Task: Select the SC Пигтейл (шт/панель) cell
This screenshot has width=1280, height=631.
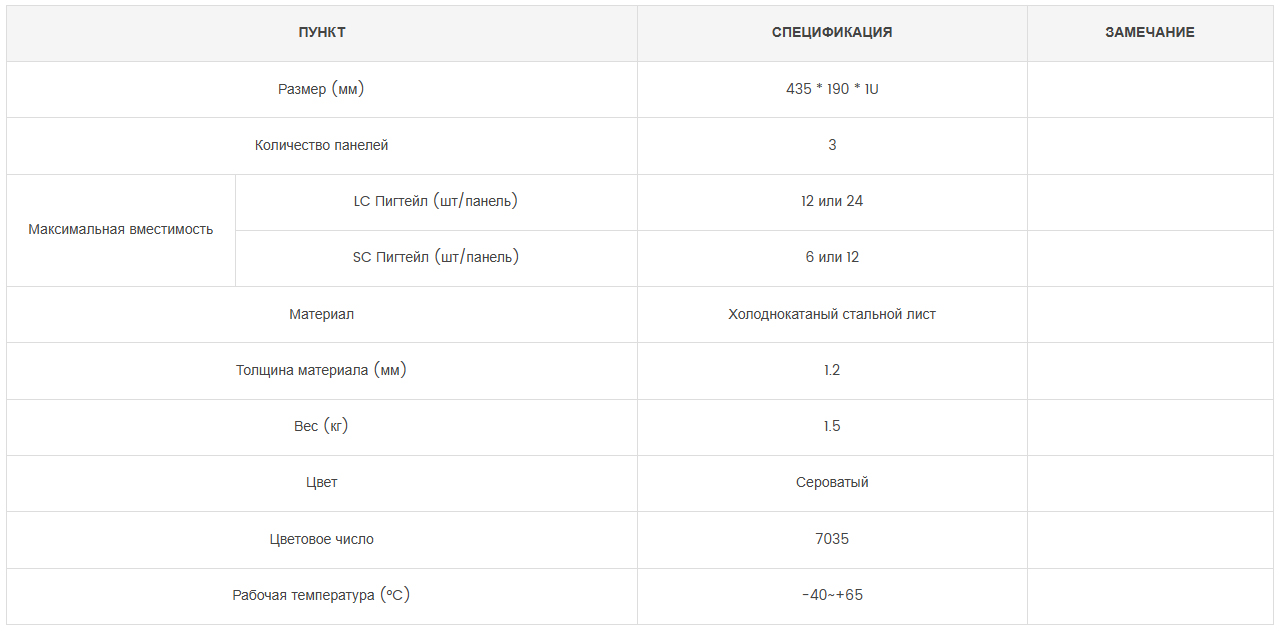Action: [x=436, y=257]
